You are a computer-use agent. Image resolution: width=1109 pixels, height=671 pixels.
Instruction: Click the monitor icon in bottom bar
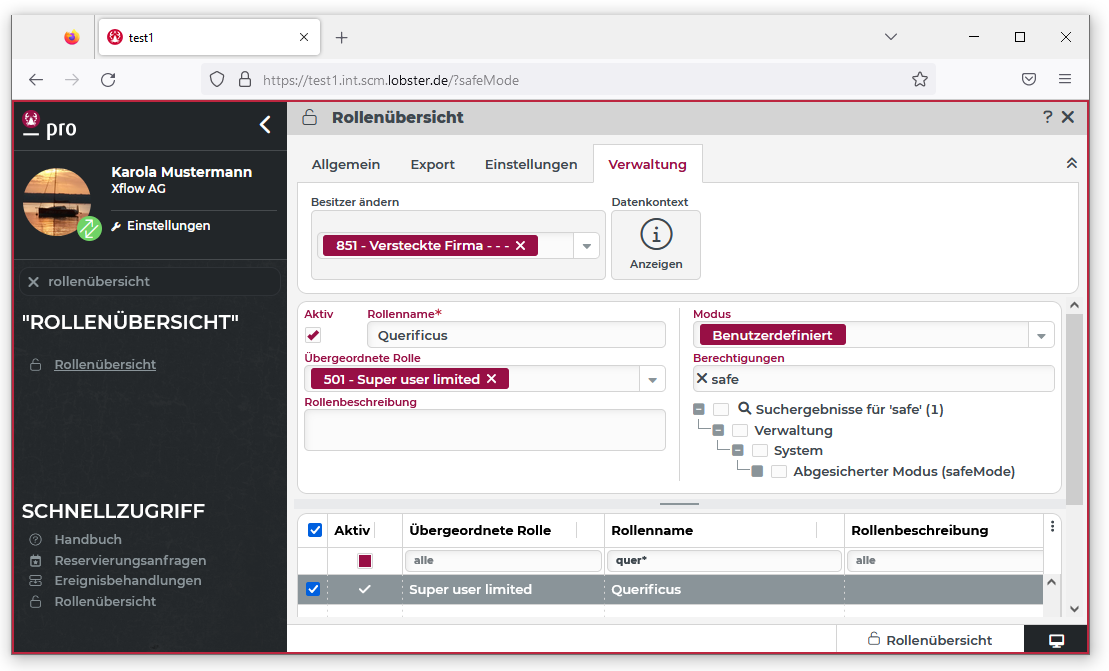point(1056,640)
